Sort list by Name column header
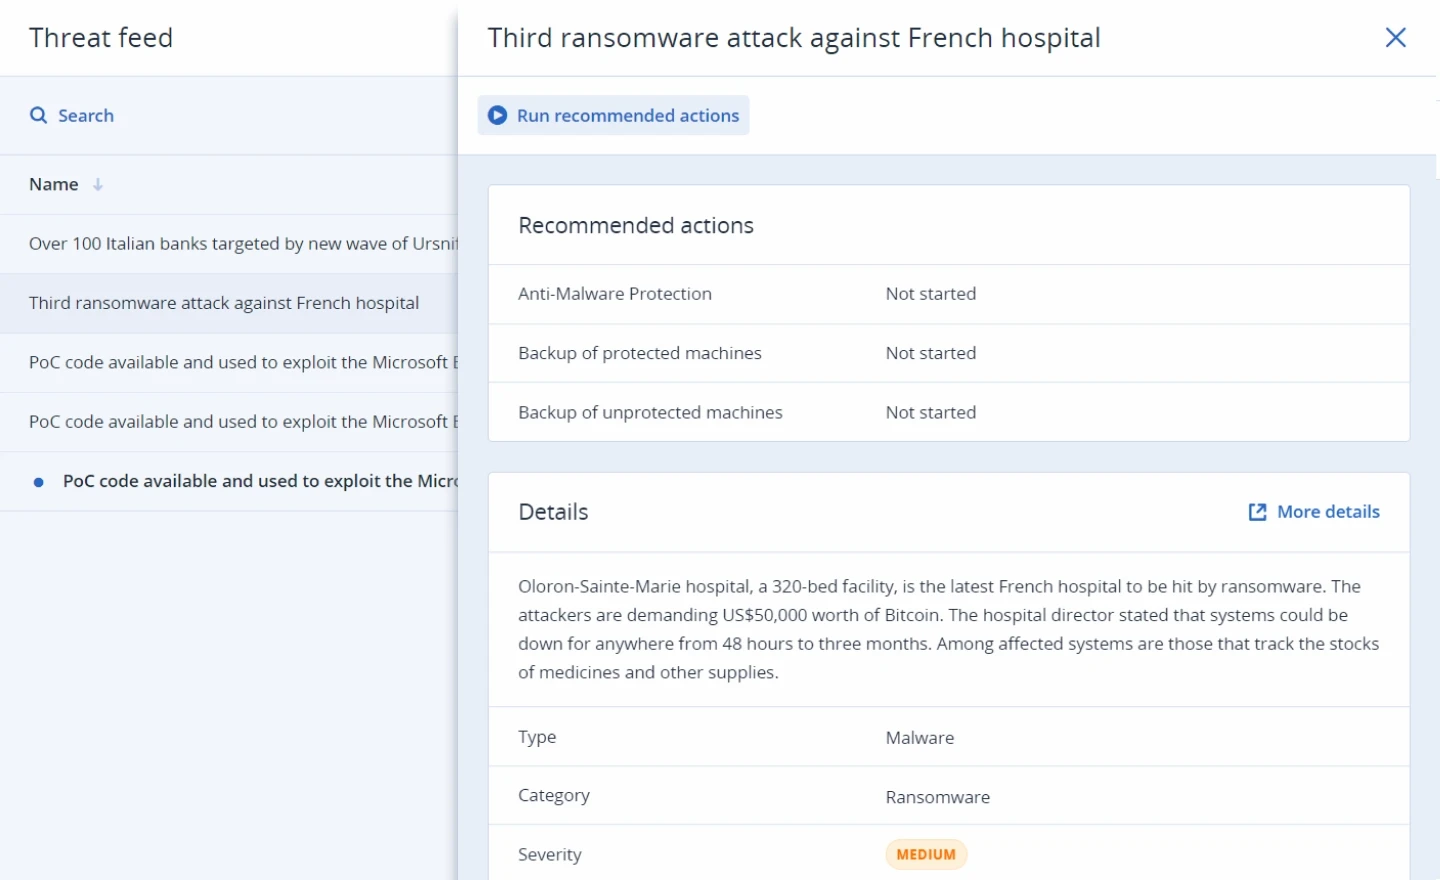The width and height of the screenshot is (1440, 880). 54,184
